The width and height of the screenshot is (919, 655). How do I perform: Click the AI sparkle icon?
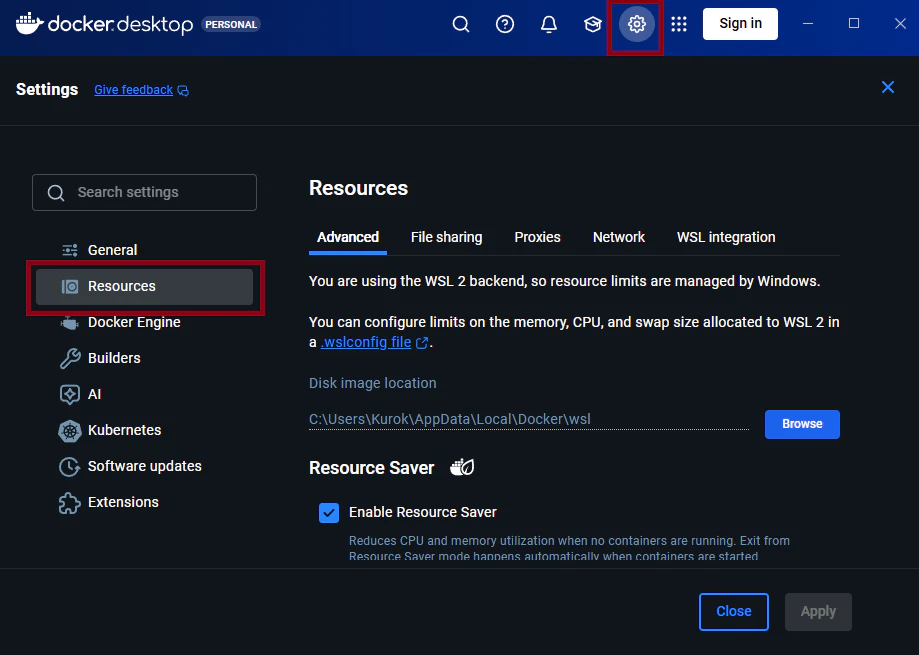70,394
